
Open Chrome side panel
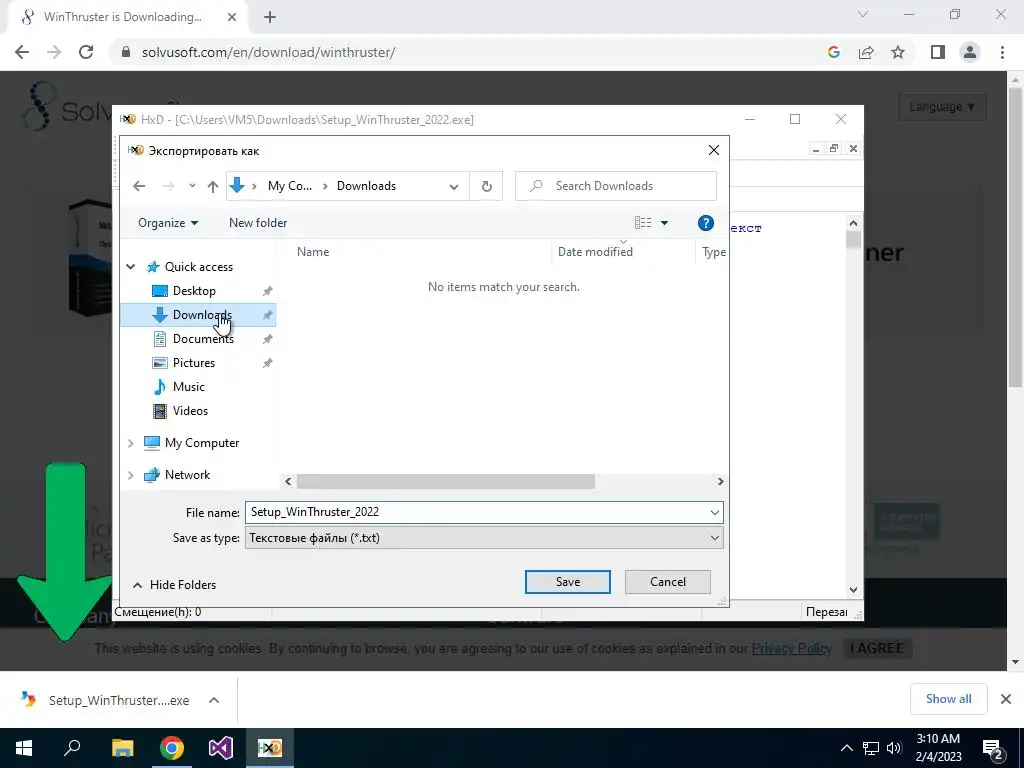pyautogui.click(x=938, y=52)
